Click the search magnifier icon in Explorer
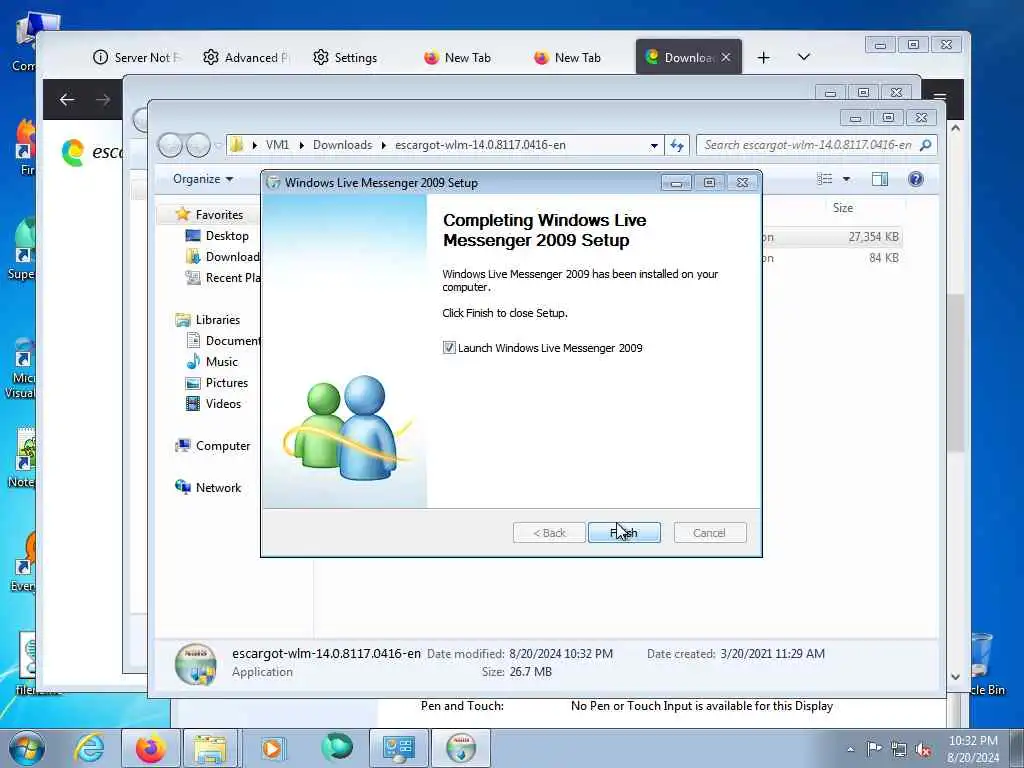The width and height of the screenshot is (1024, 768). point(925,145)
